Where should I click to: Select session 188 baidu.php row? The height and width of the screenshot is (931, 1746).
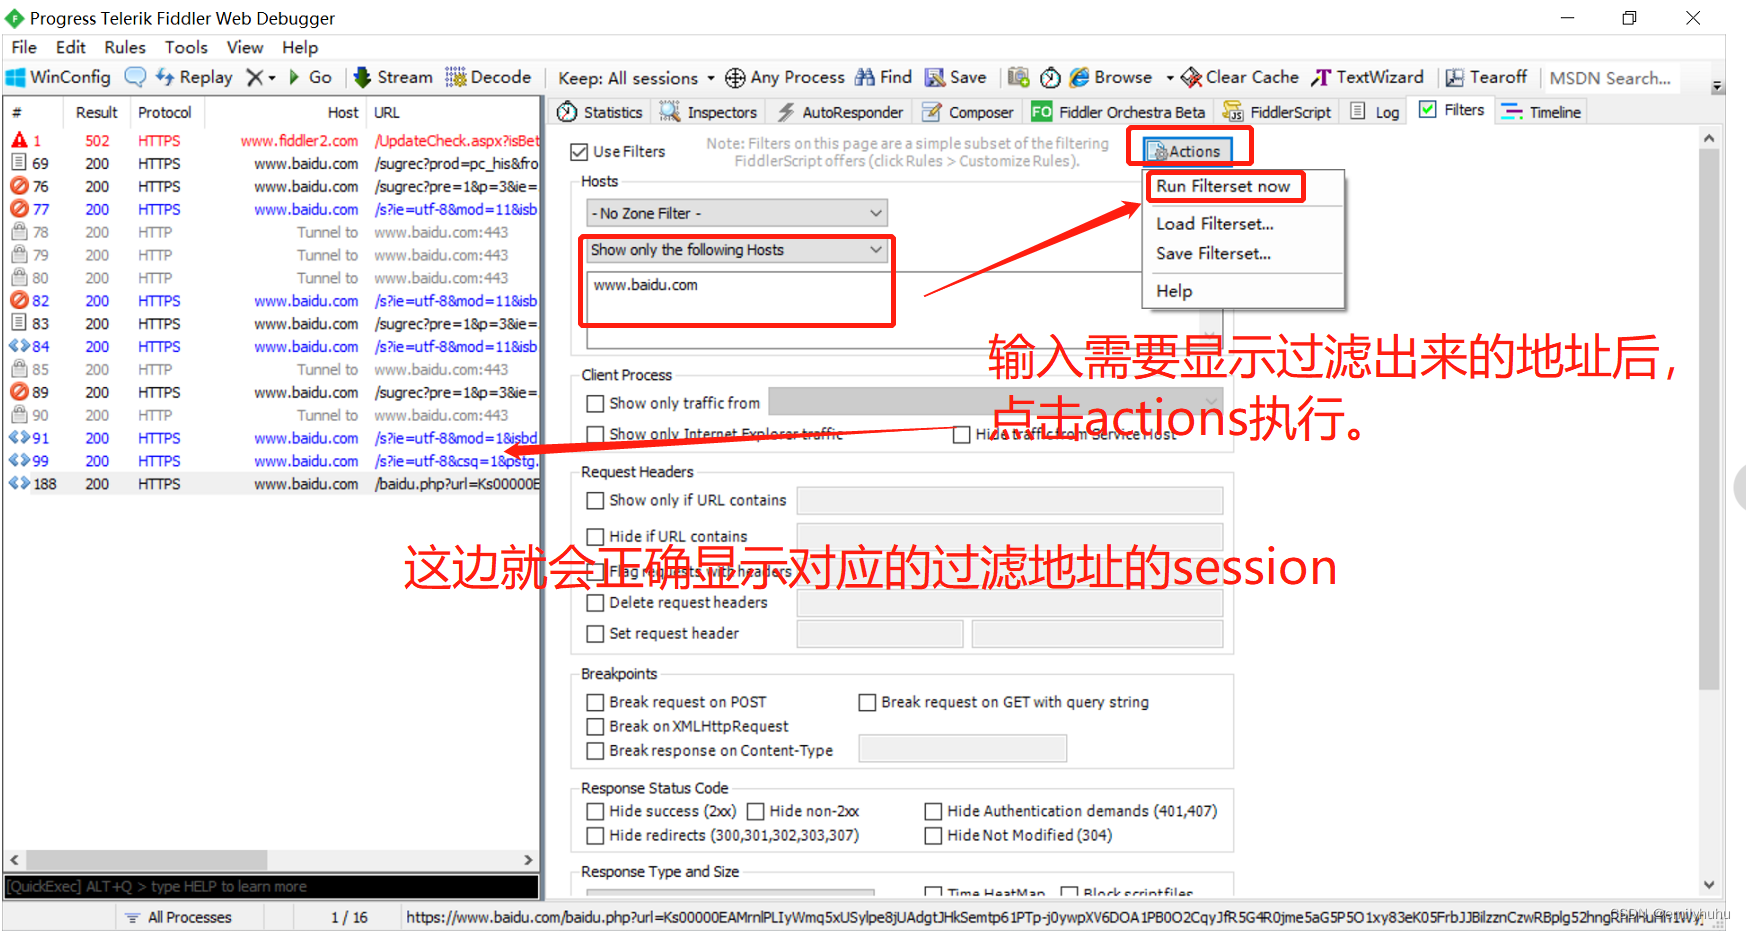(272, 484)
